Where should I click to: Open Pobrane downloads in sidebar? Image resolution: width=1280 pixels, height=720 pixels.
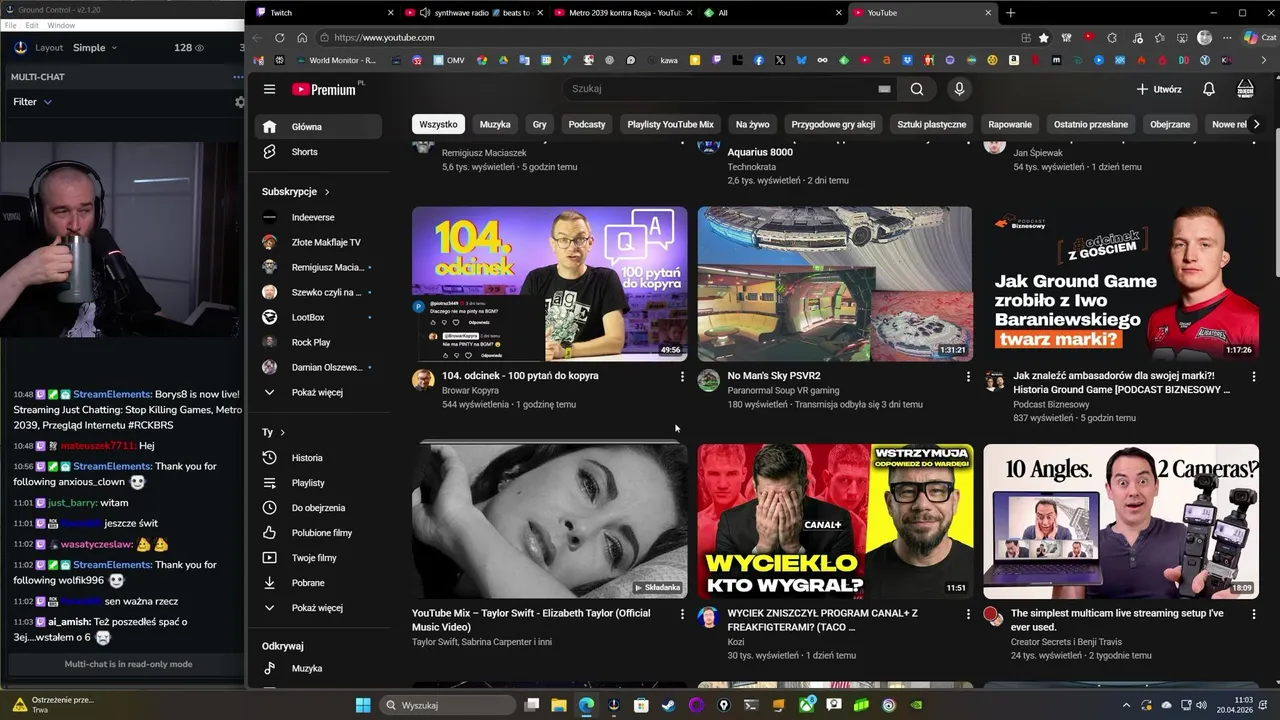click(317, 583)
